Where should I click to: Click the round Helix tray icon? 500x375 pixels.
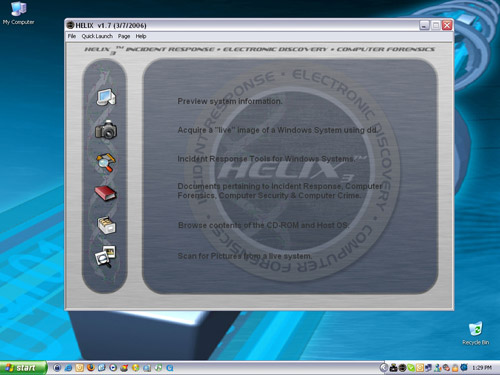pyautogui.click(x=403, y=368)
